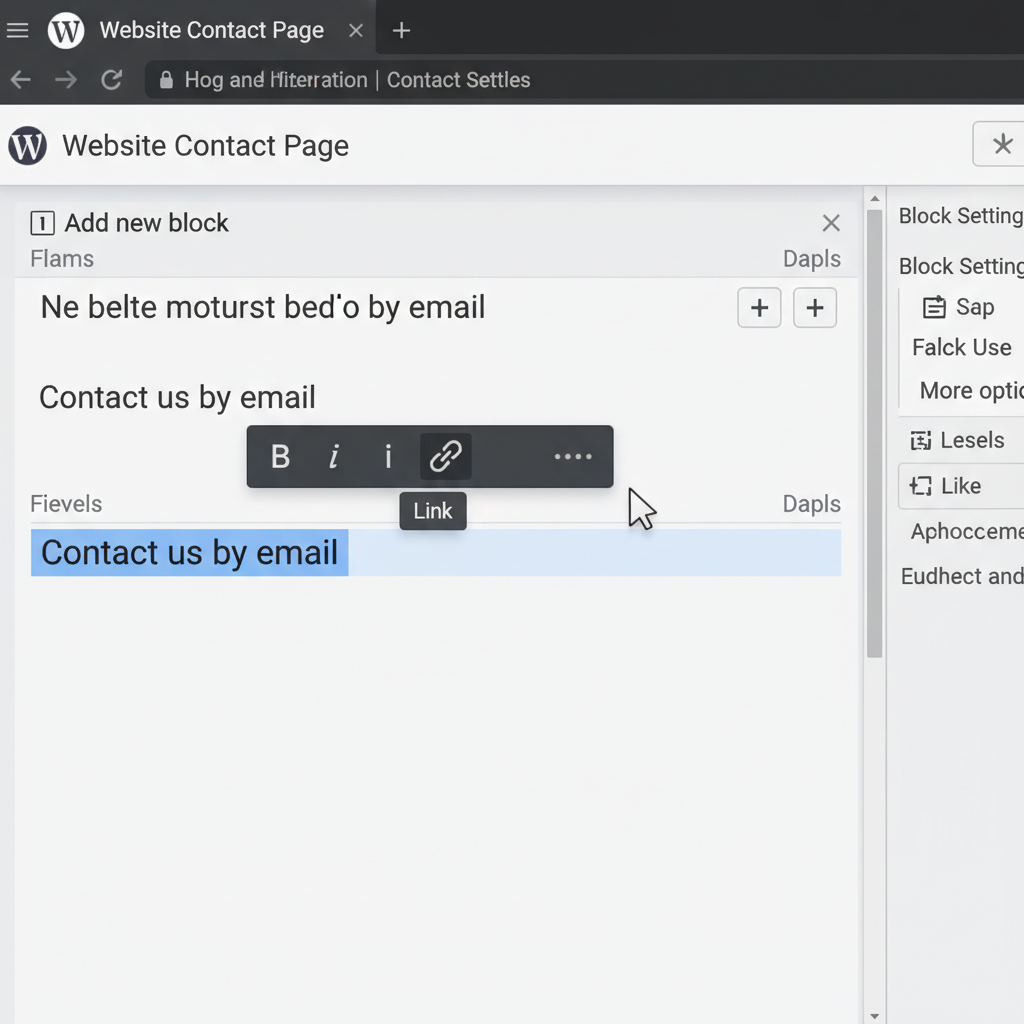Open a new browser tab
Screen dimensions: 1024x1024
coord(401,30)
